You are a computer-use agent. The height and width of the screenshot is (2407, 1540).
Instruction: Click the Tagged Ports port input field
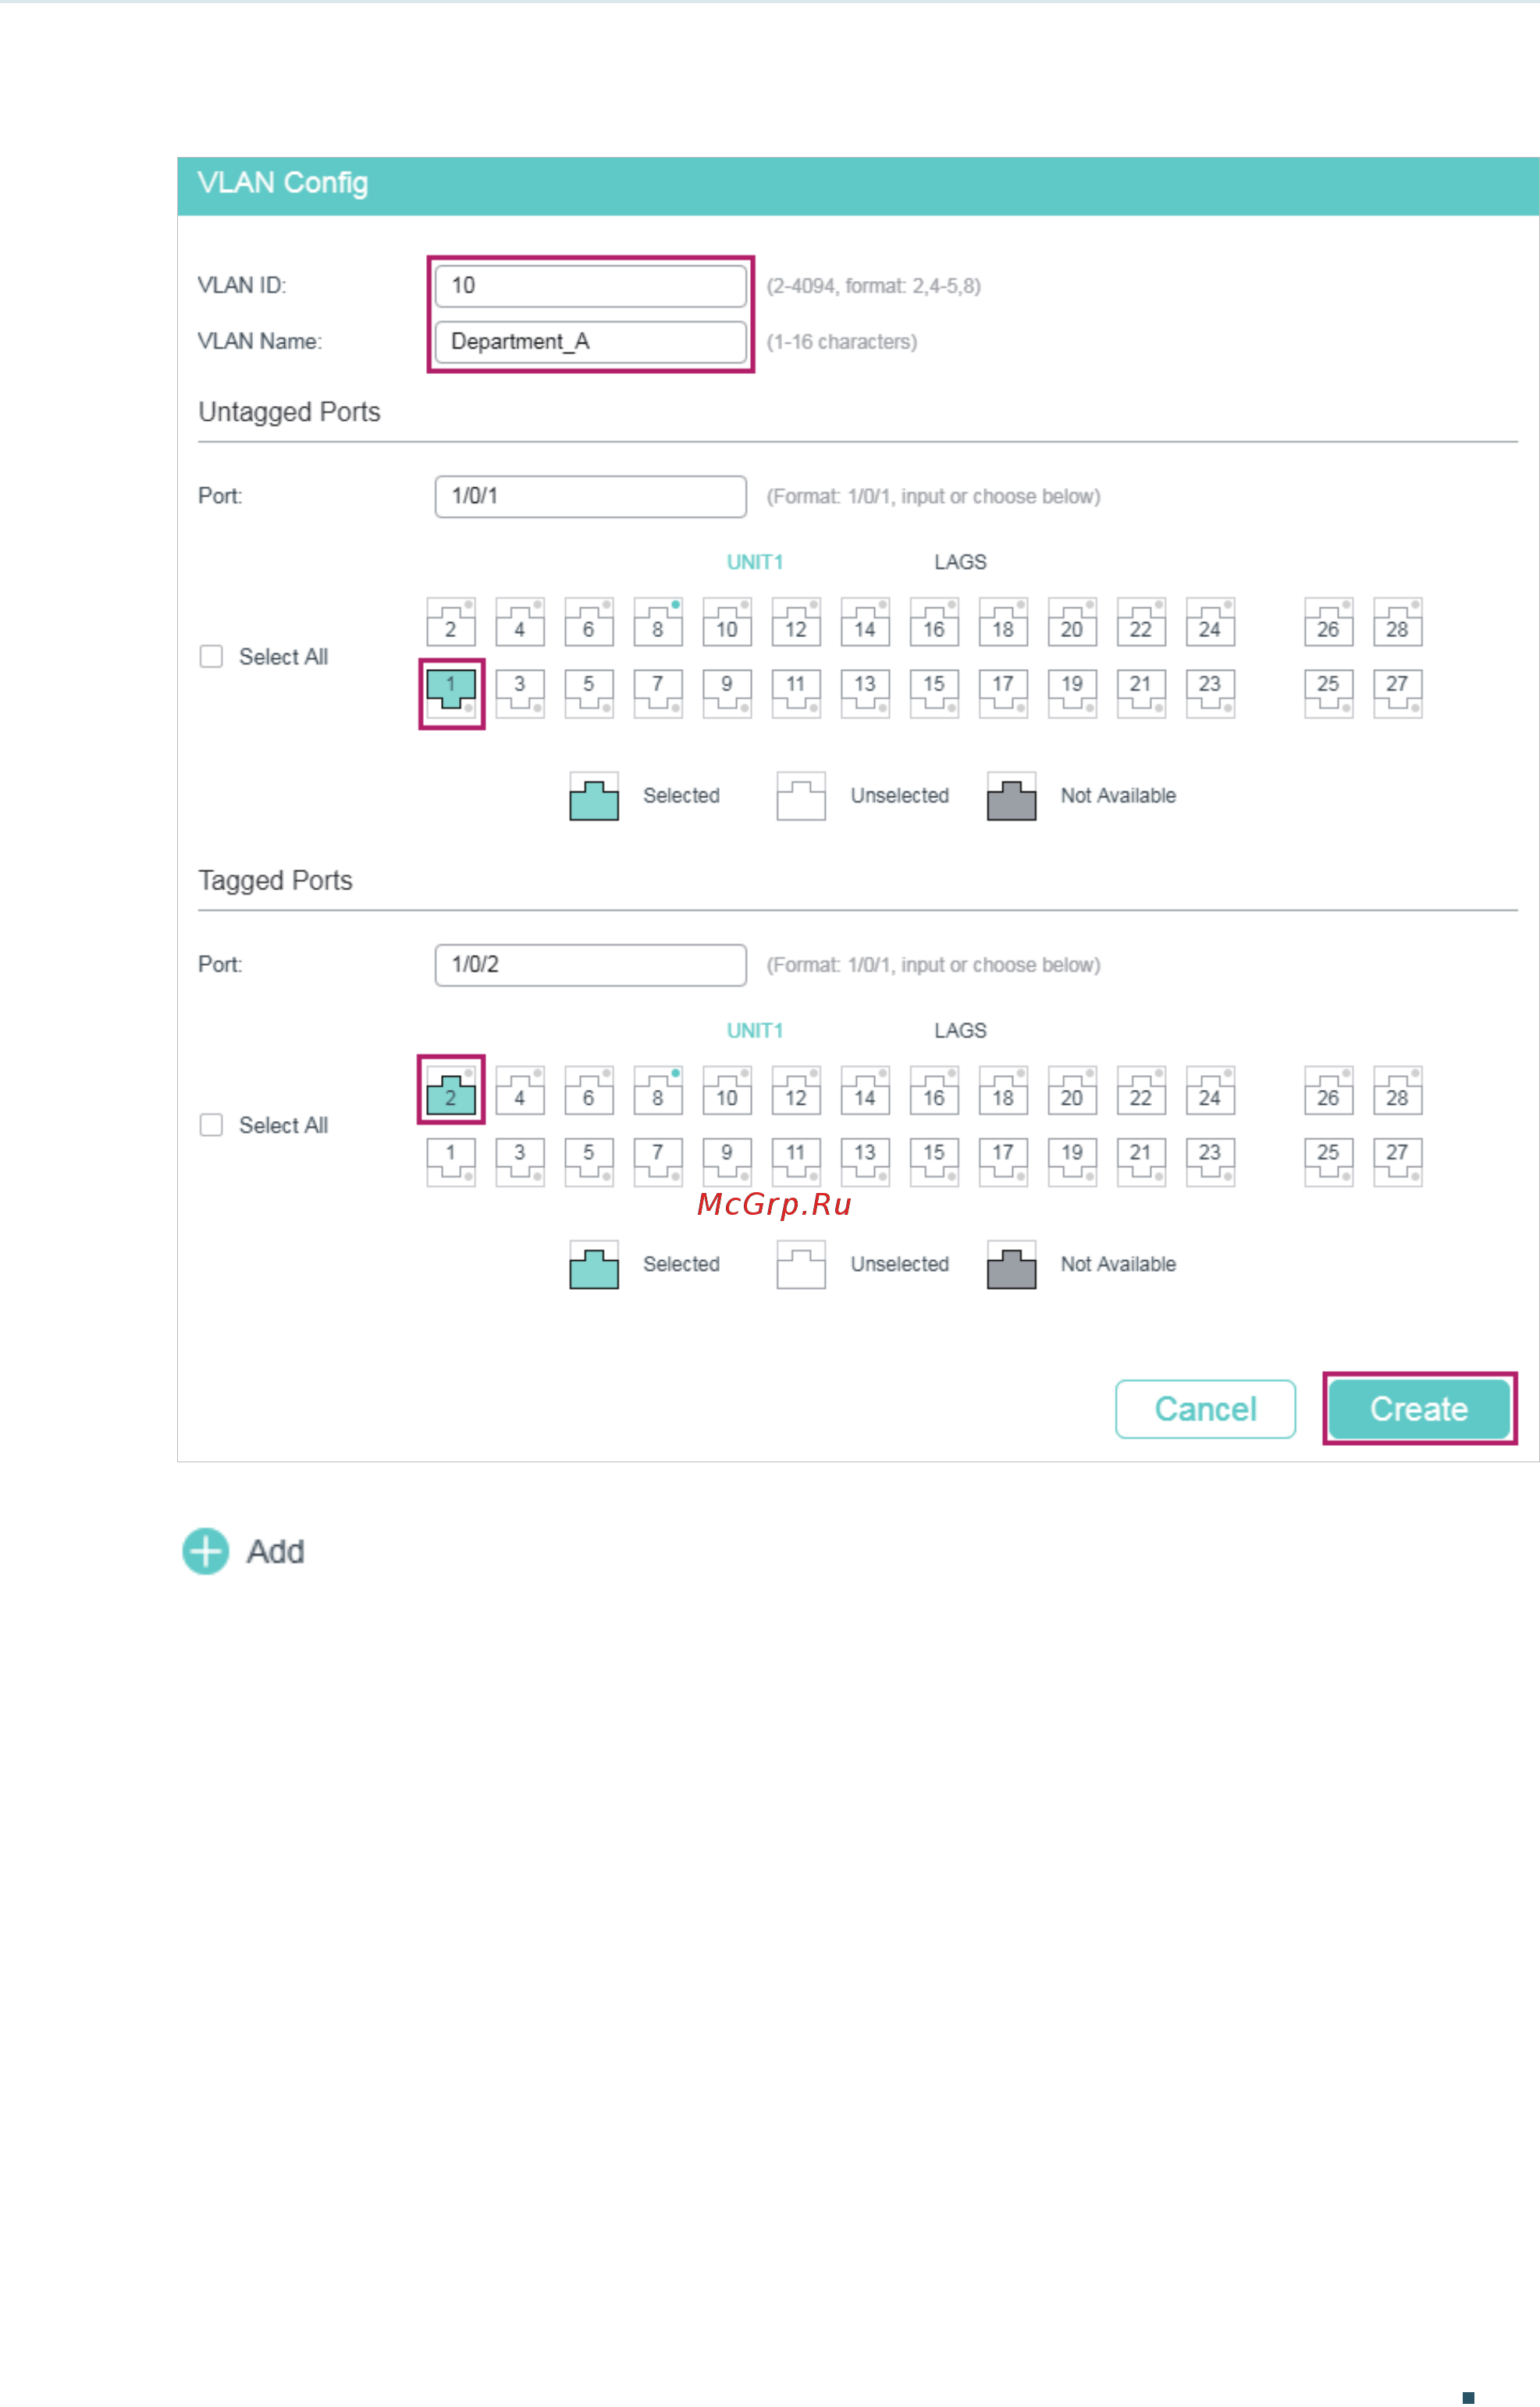coord(590,965)
